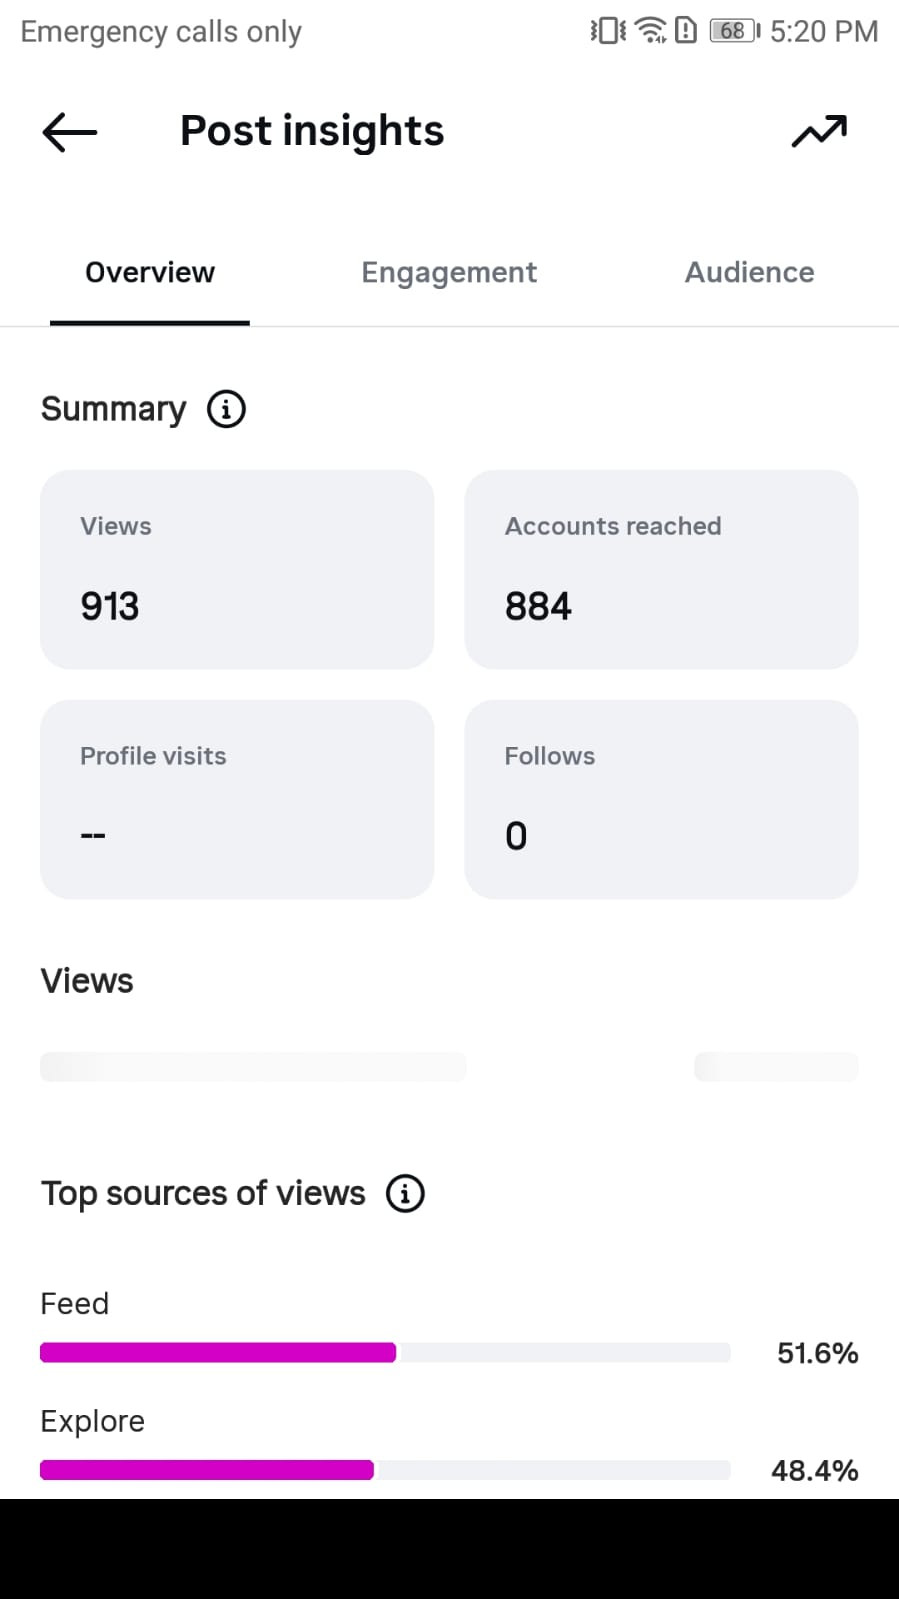
Task: Tap the back arrow icon
Action: tap(70, 132)
